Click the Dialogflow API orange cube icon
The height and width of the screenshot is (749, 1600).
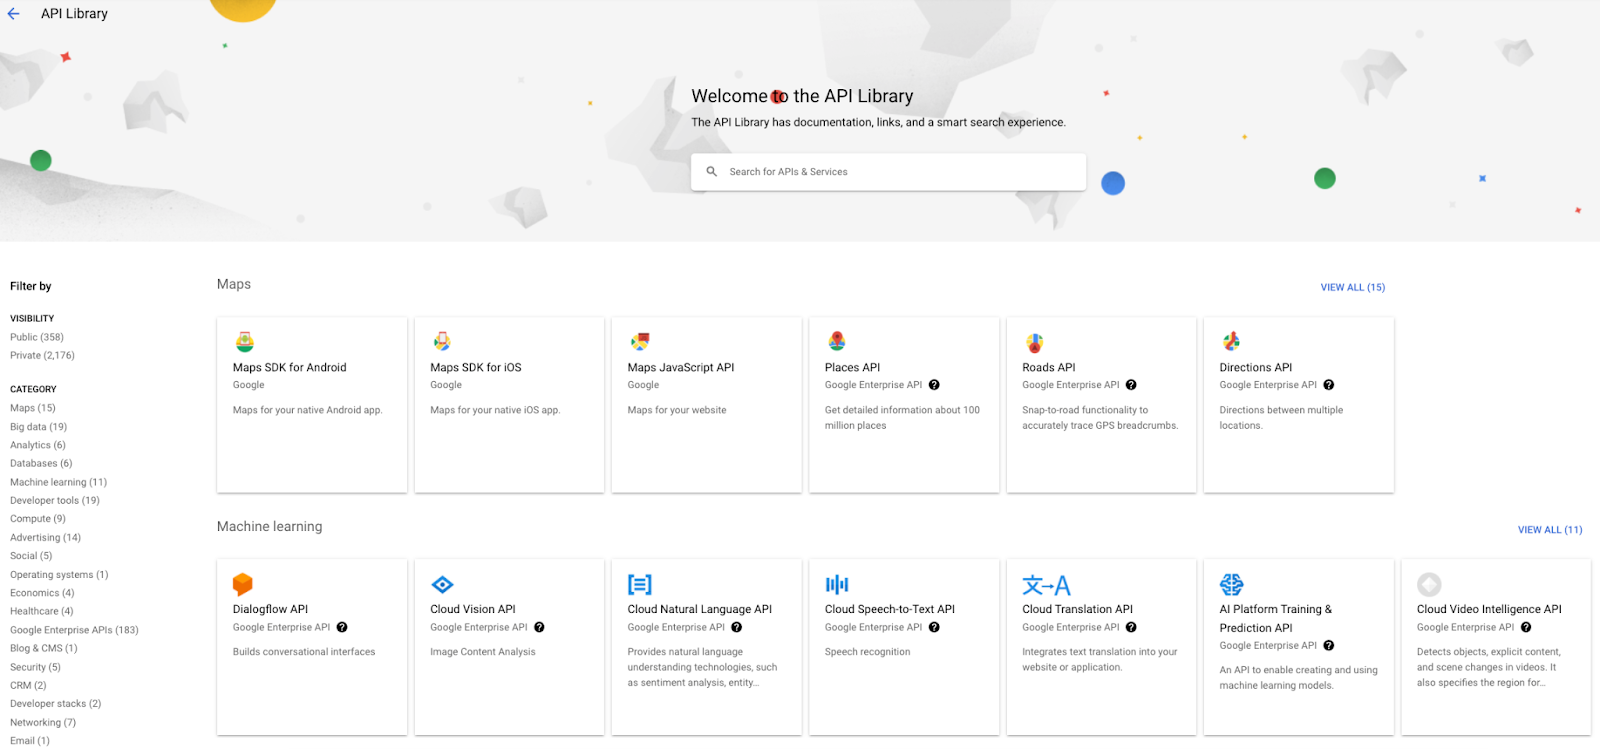[x=242, y=584]
